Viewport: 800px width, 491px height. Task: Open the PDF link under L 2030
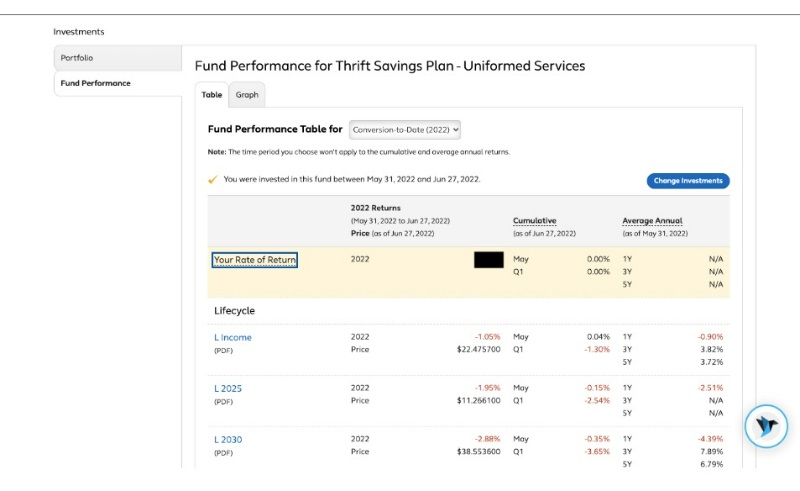click(223, 453)
